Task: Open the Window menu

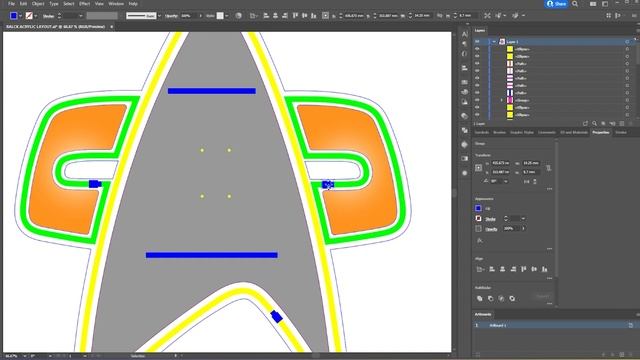Action: coord(116,4)
